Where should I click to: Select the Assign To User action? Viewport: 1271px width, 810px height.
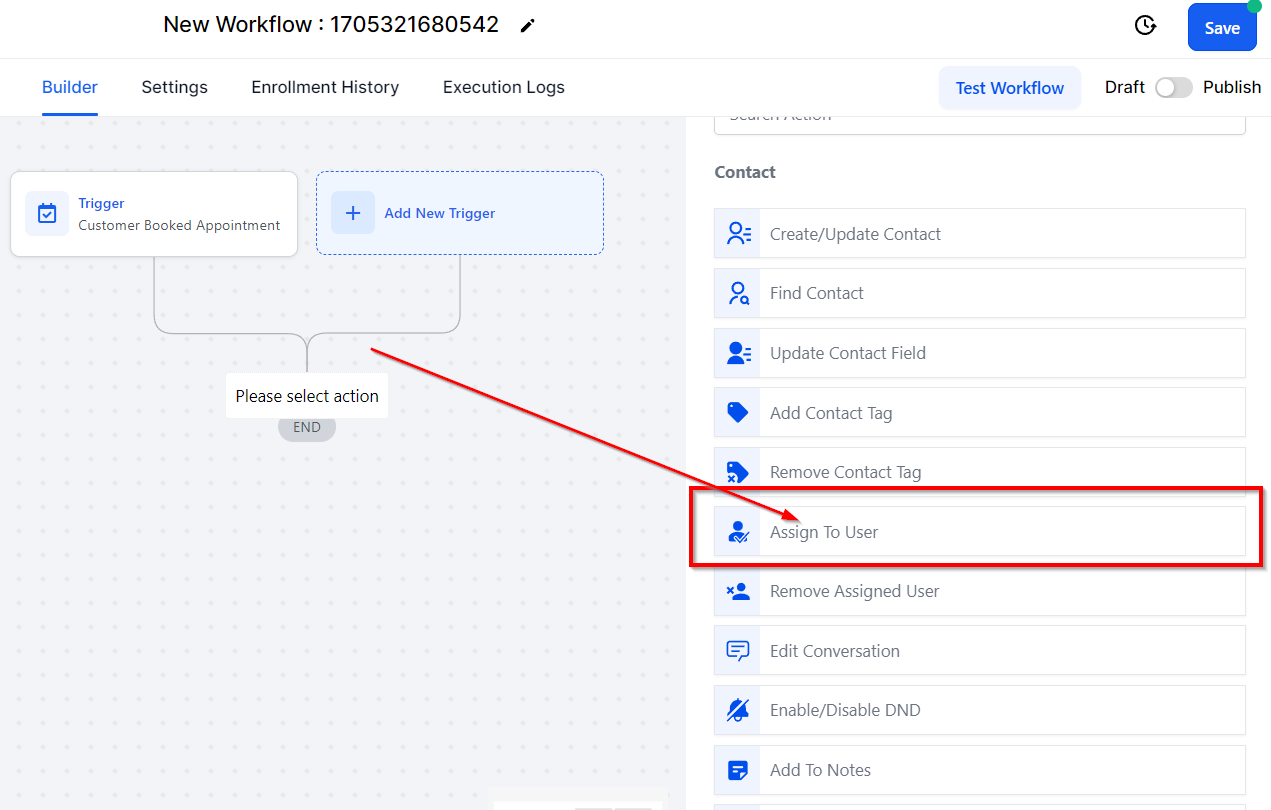tap(980, 532)
